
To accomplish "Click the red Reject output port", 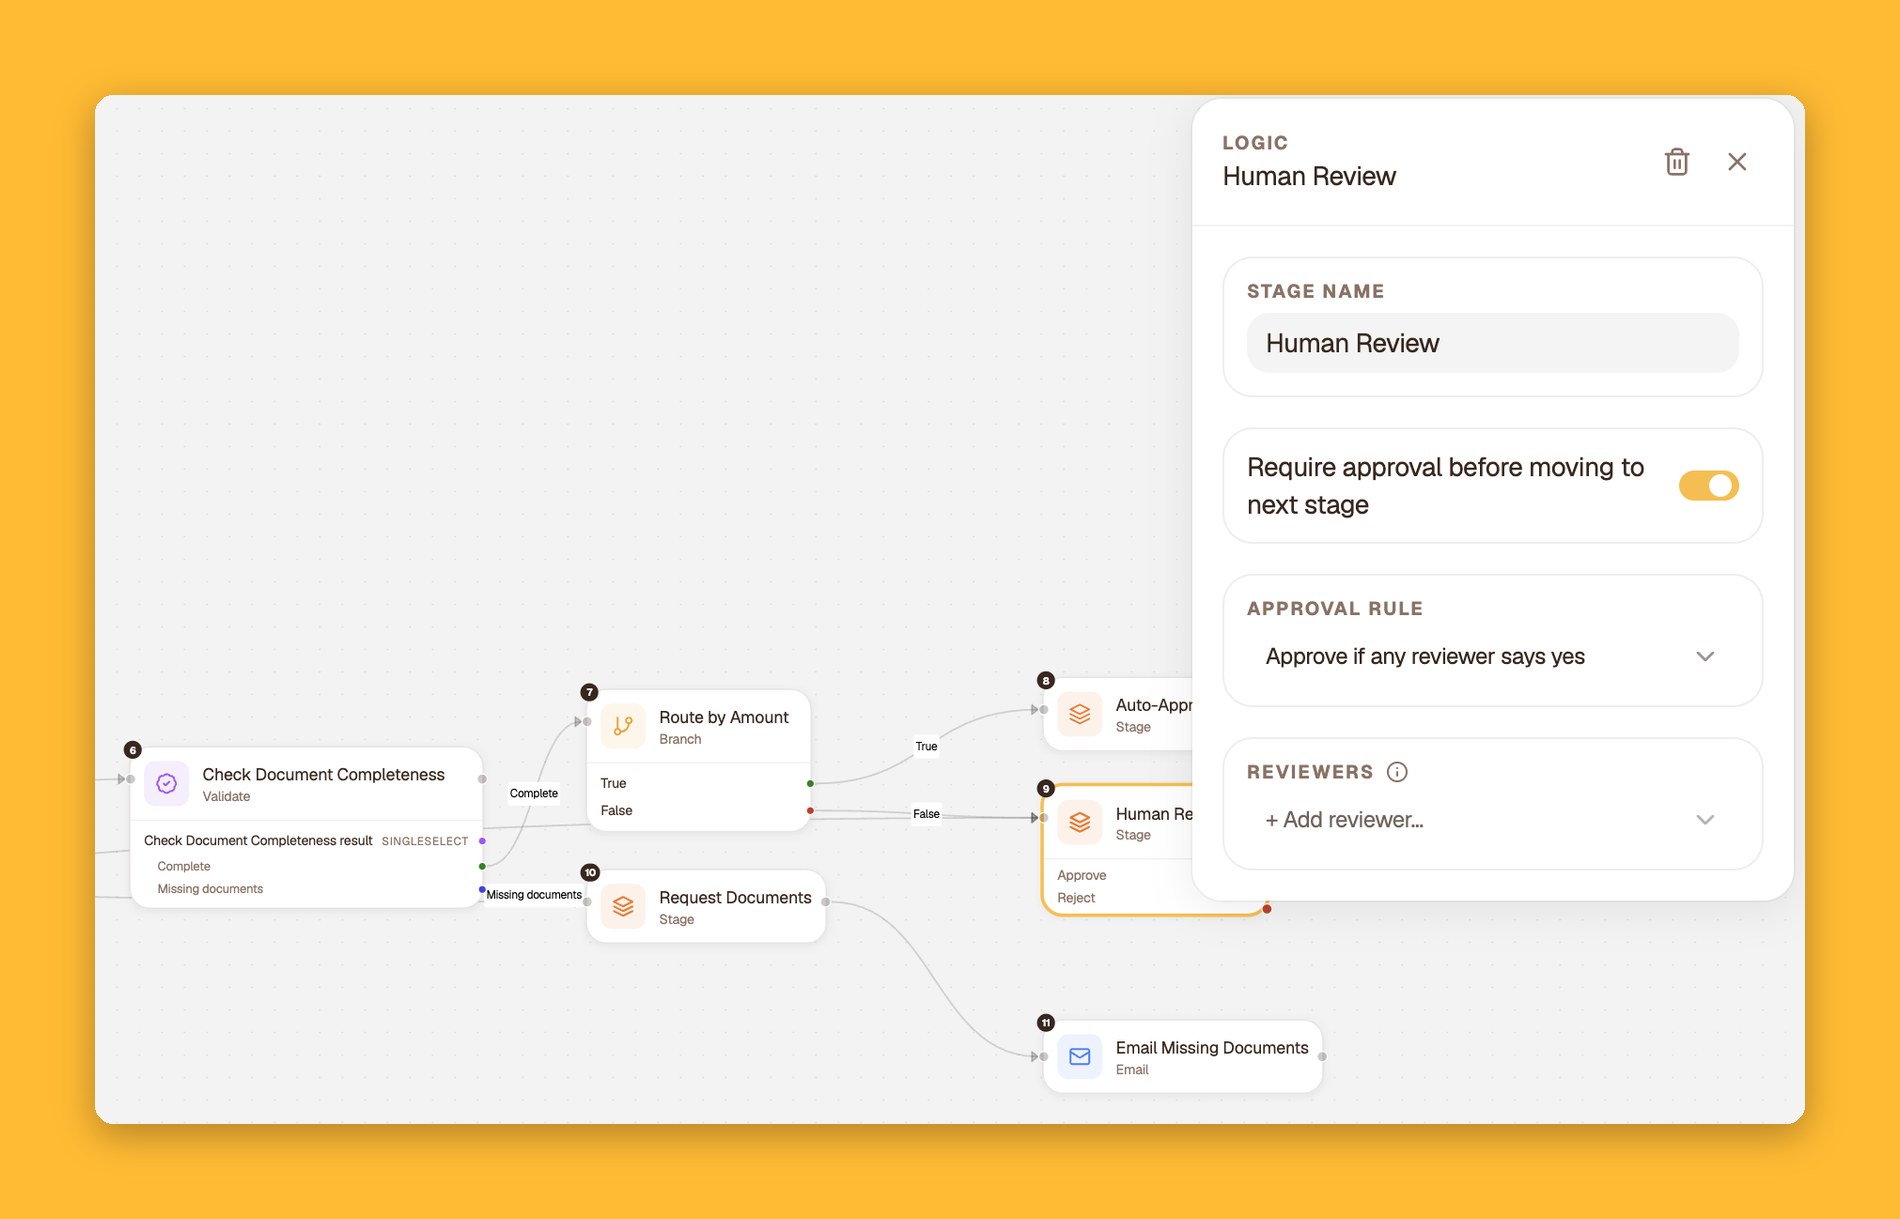I will (x=1267, y=909).
